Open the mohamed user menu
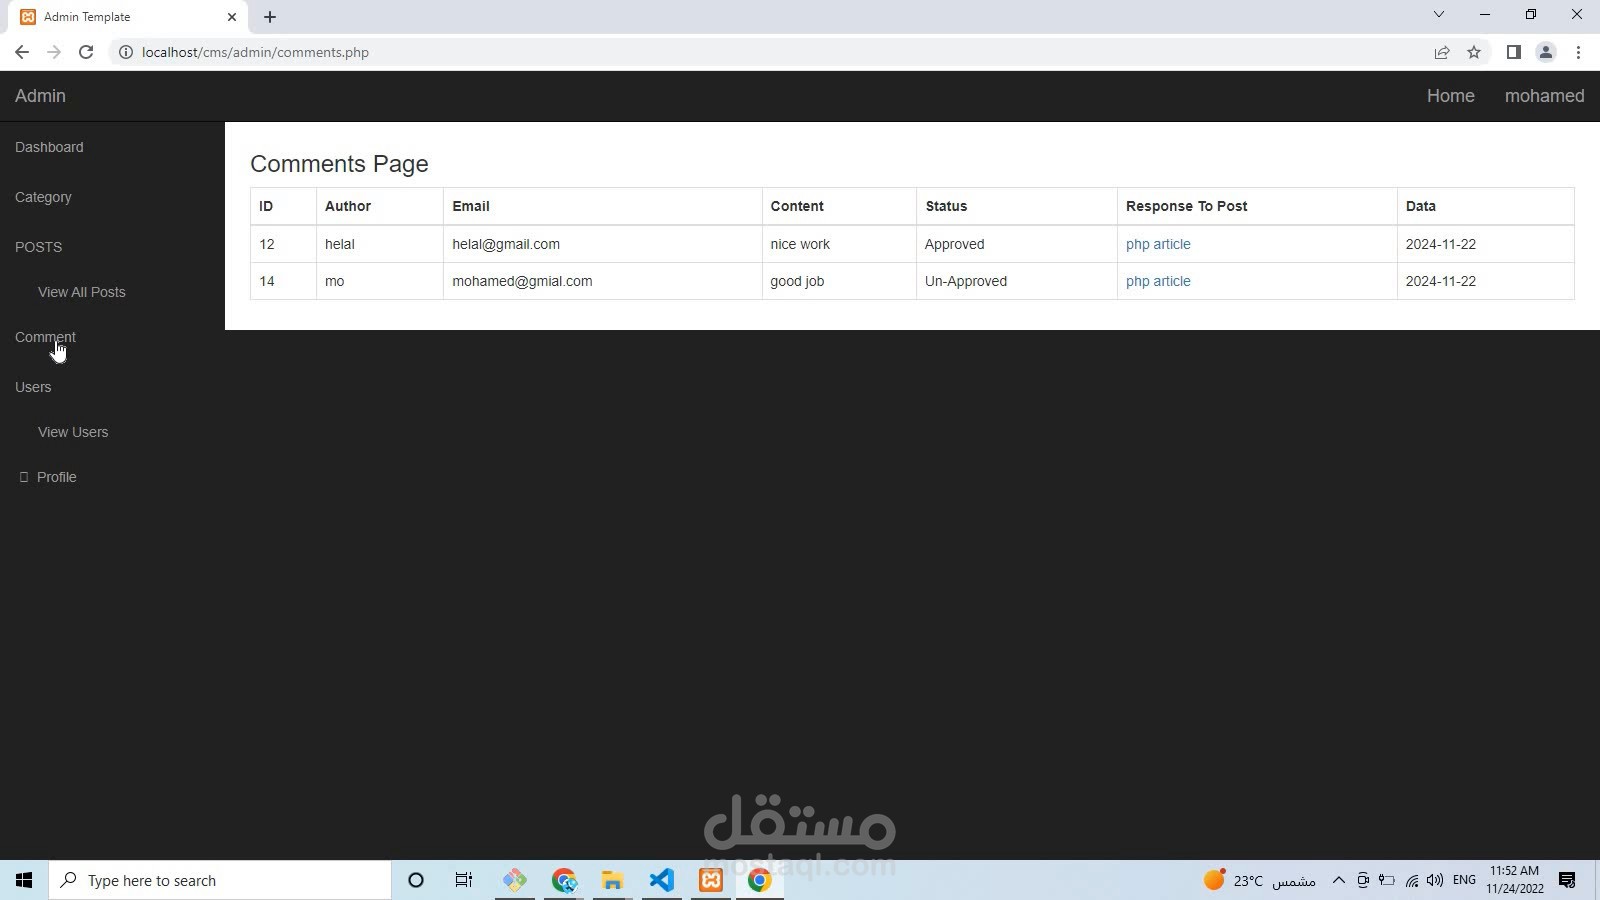 tap(1545, 96)
